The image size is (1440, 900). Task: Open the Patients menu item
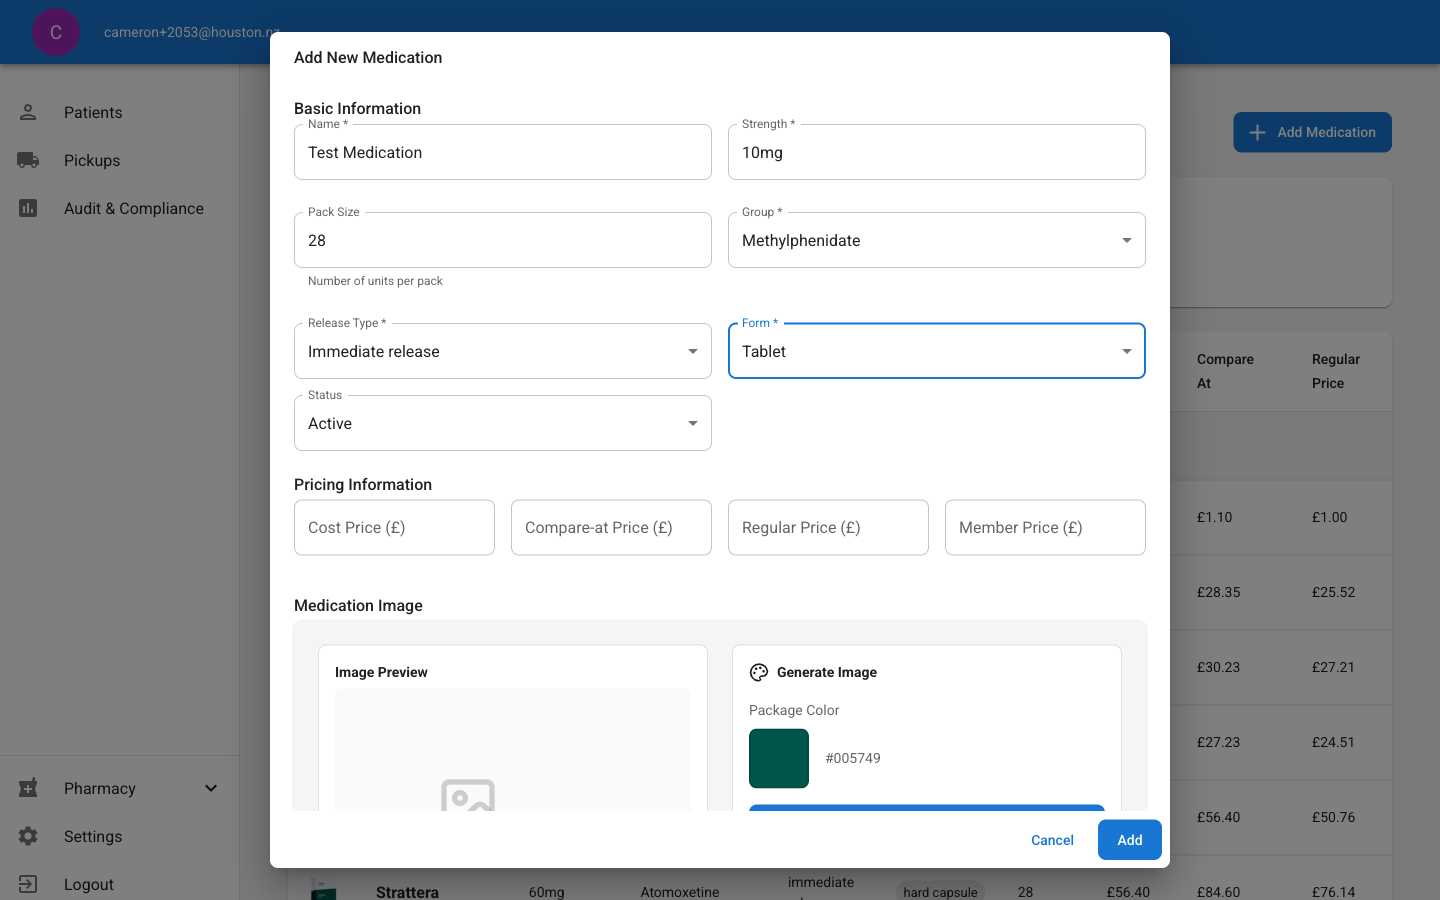120,112
